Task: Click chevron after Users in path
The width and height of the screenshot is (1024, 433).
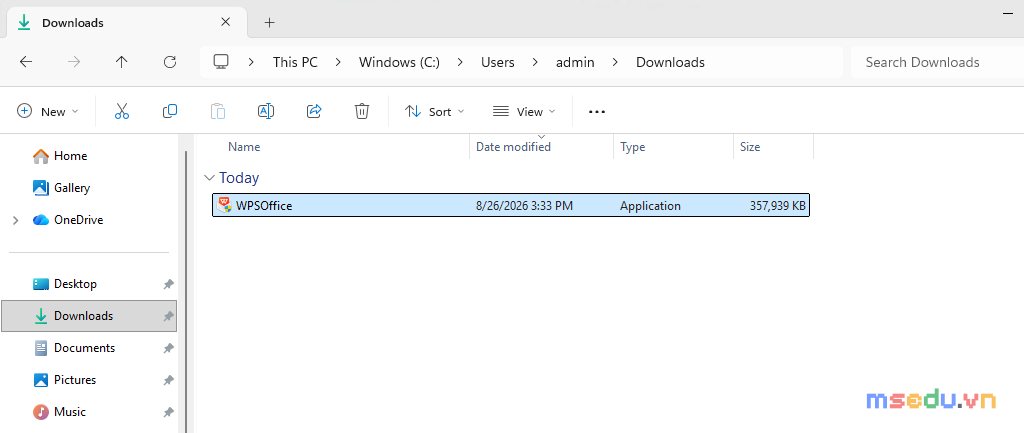Action: 536,62
